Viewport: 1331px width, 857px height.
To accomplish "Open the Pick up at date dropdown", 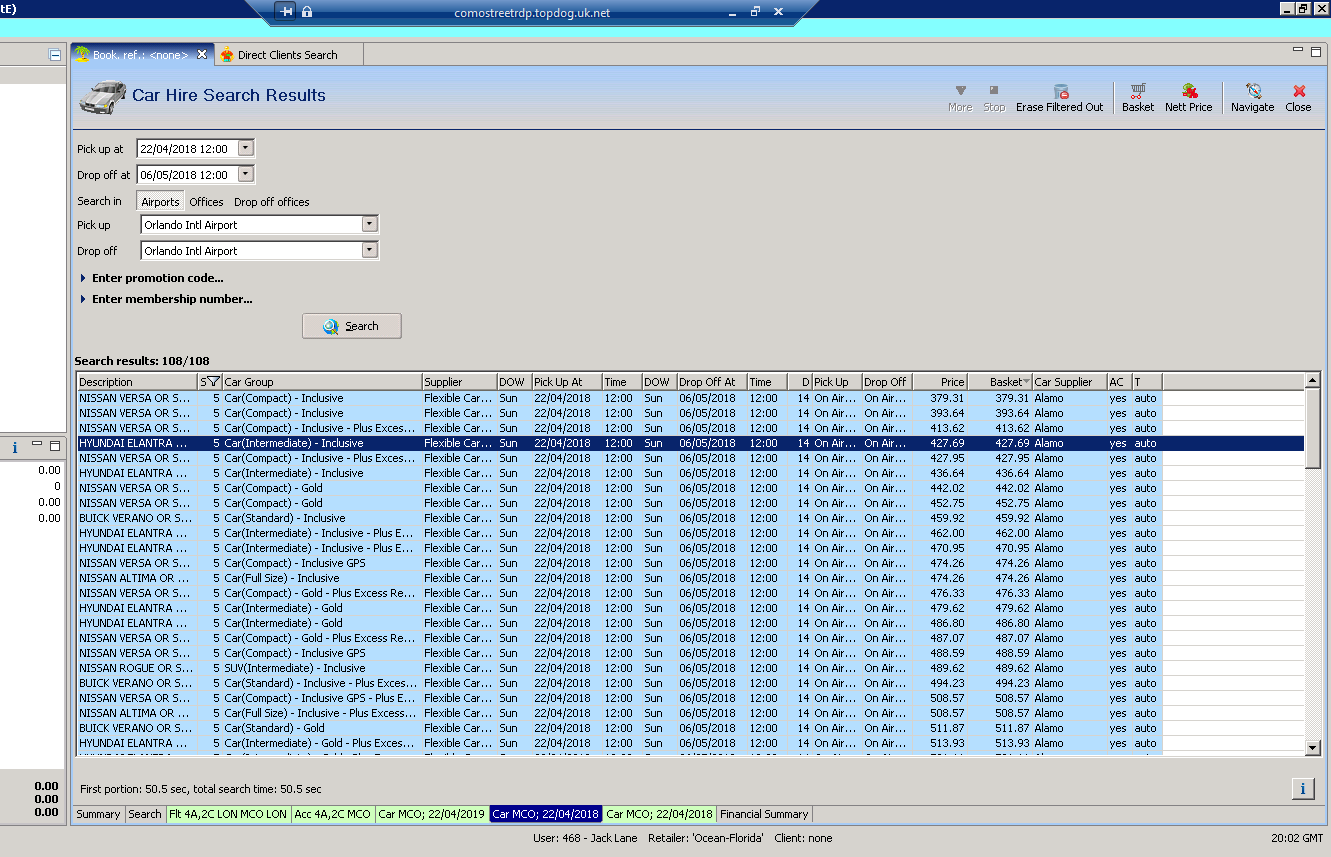I will click(x=246, y=149).
